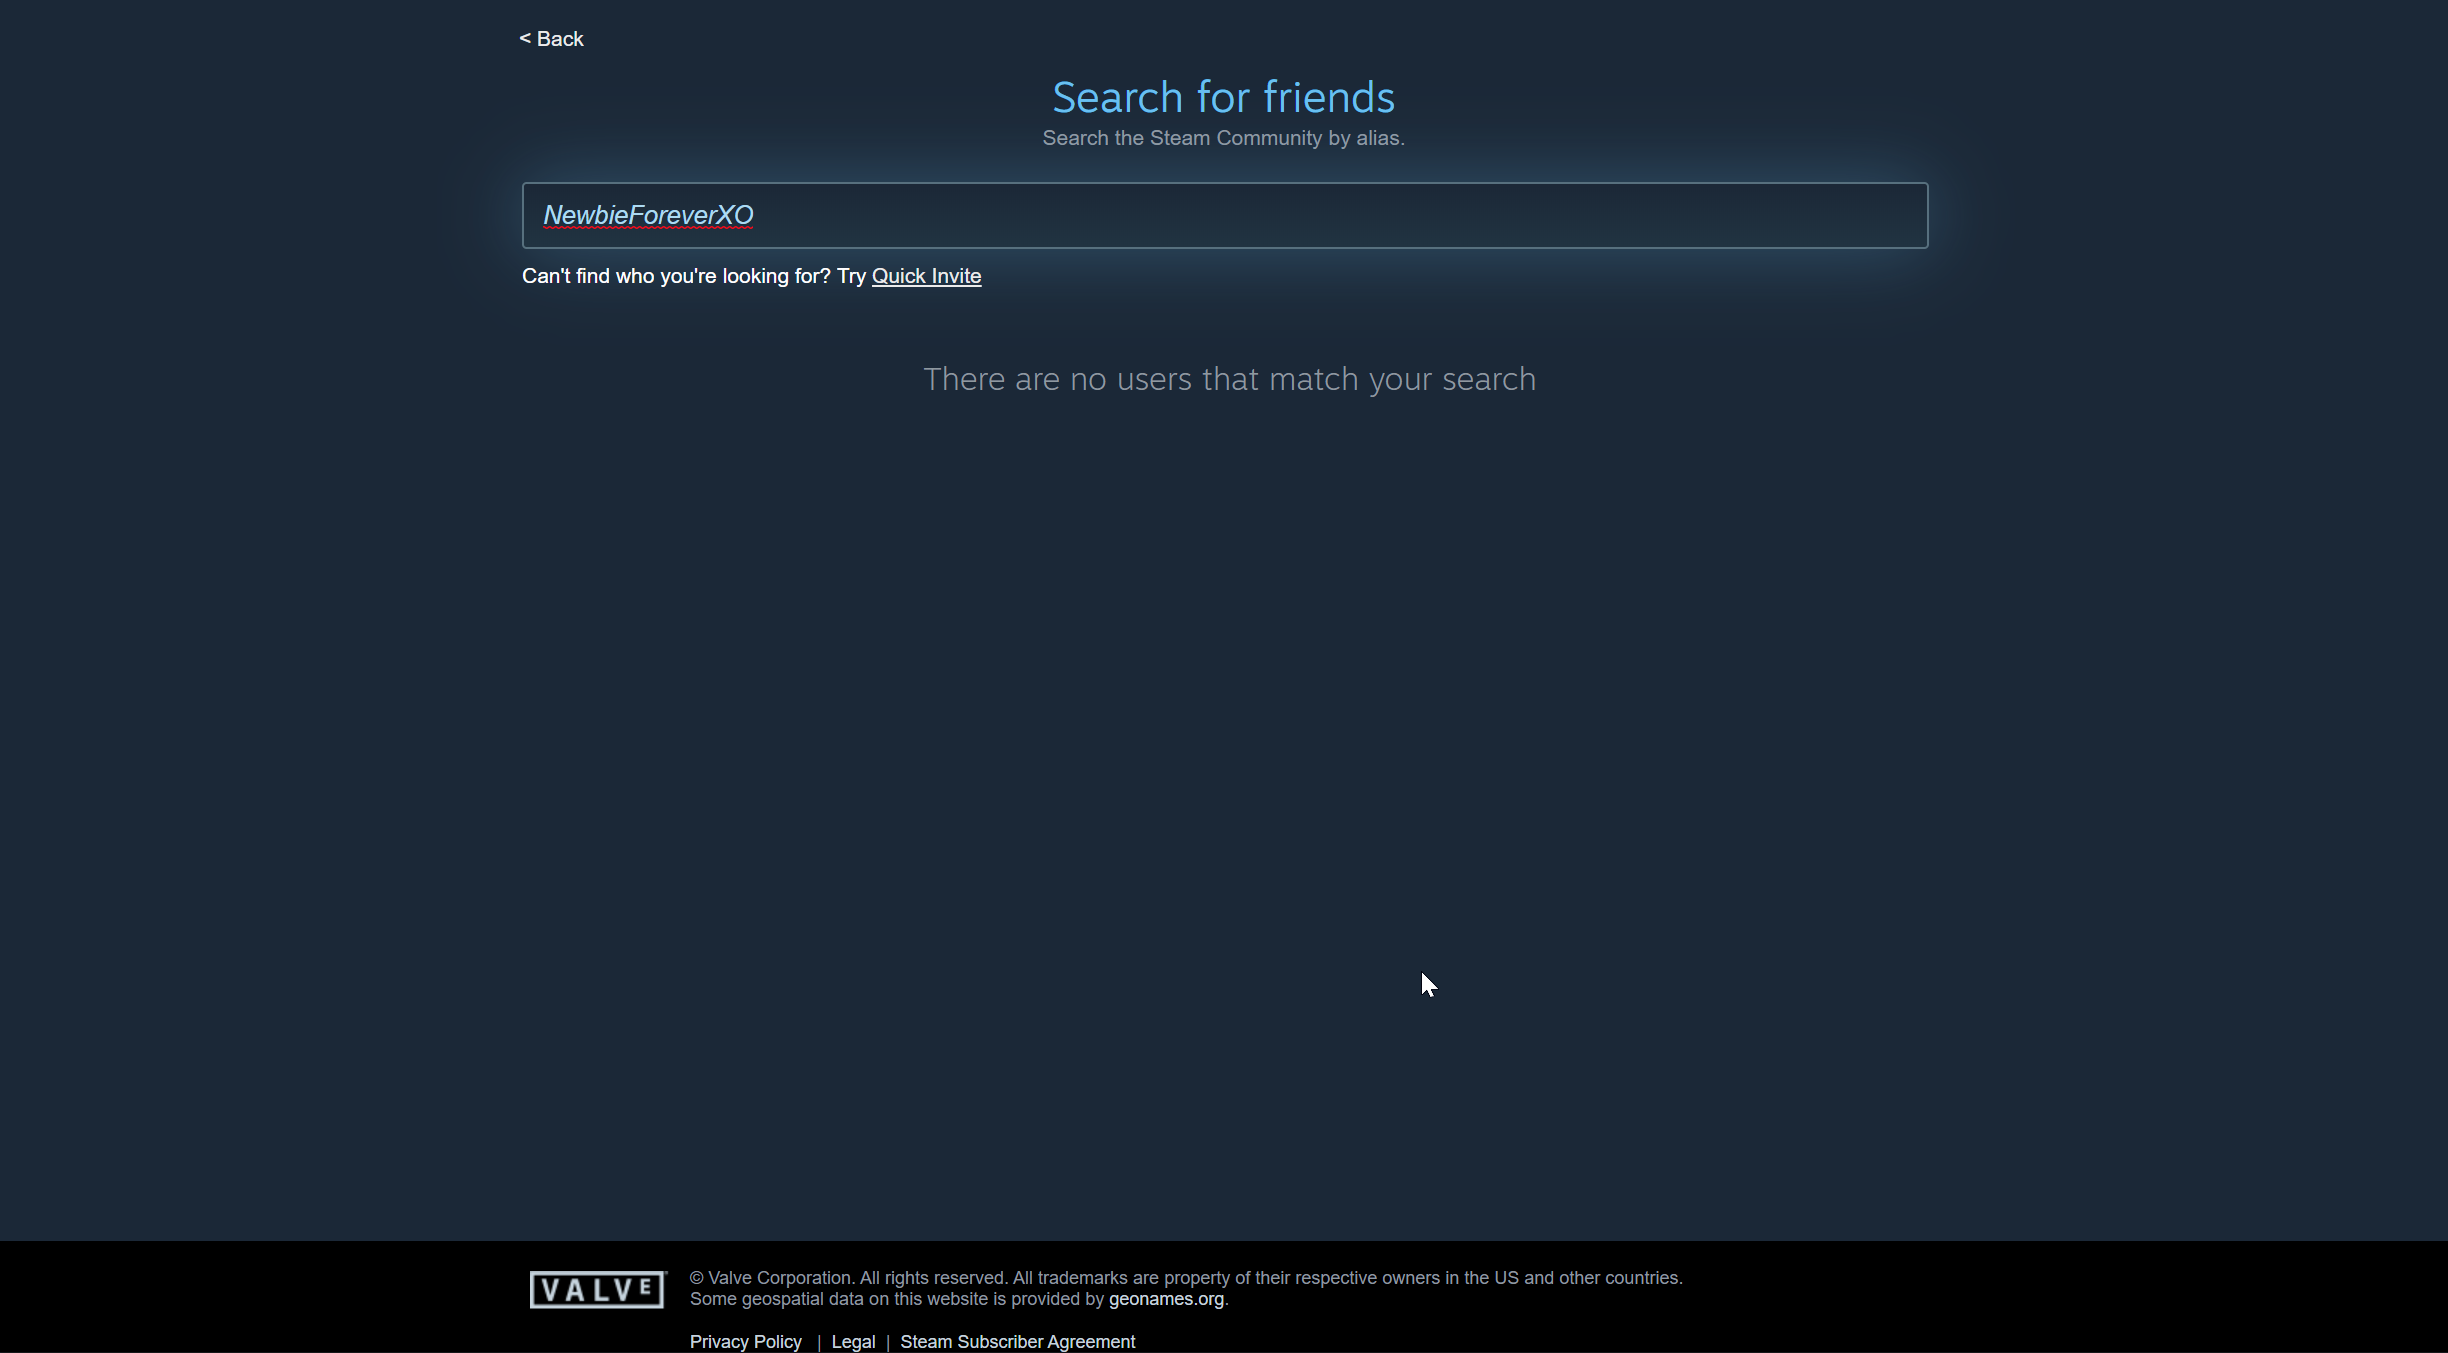Open the Legal footer link
Image resolution: width=2448 pixels, height=1353 pixels.
point(853,1341)
